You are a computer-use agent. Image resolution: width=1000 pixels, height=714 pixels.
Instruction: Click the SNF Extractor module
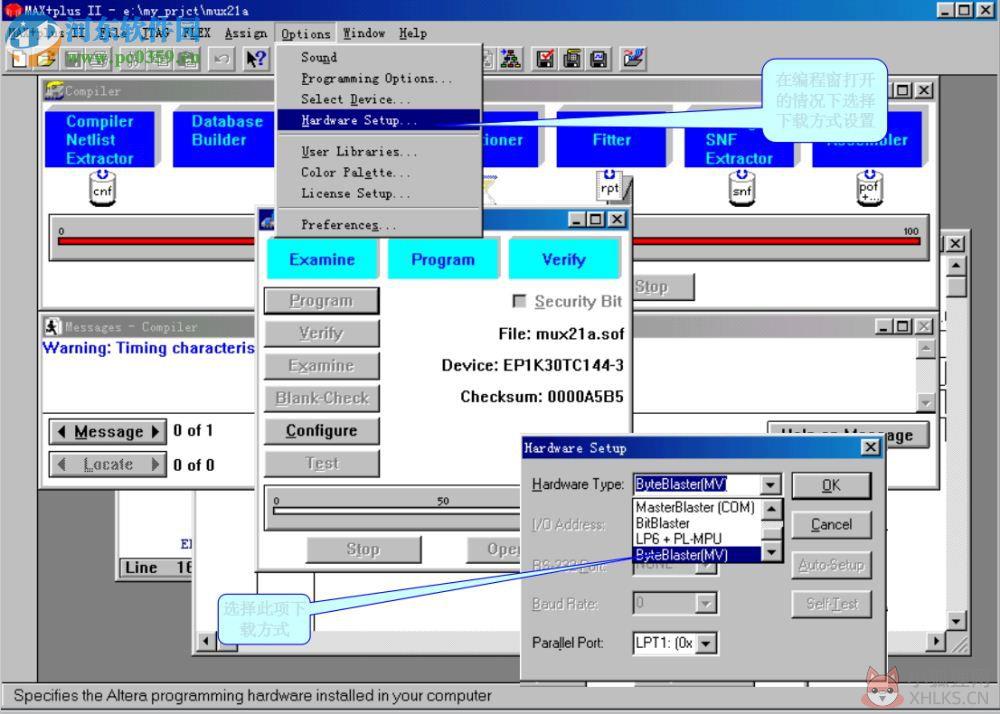pyautogui.click(x=739, y=140)
